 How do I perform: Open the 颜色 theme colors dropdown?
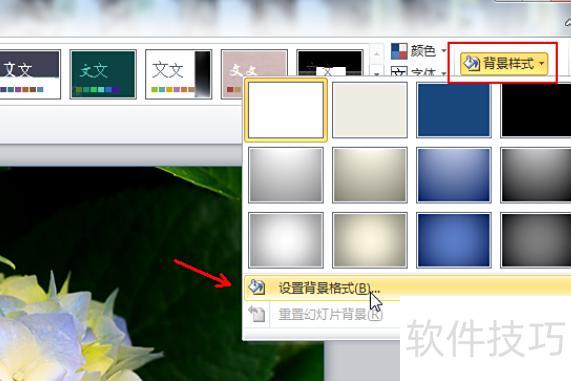(419, 51)
